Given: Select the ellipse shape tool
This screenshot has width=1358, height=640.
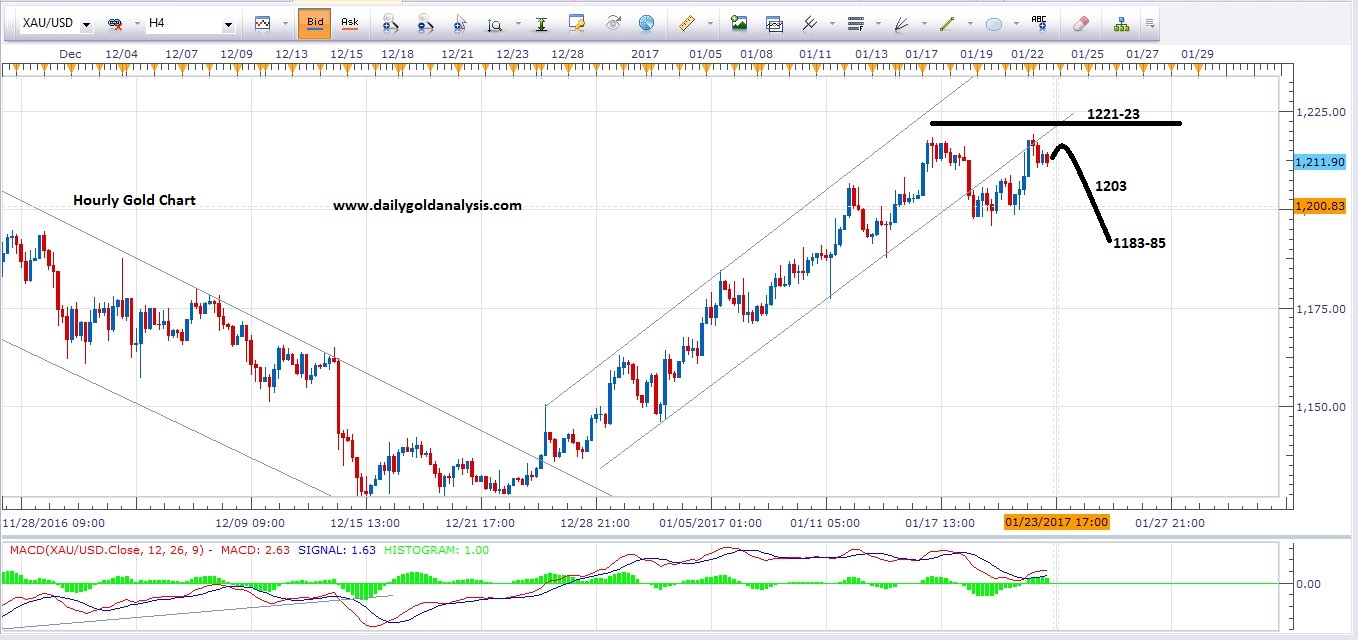Looking at the screenshot, I should tap(993, 23).
